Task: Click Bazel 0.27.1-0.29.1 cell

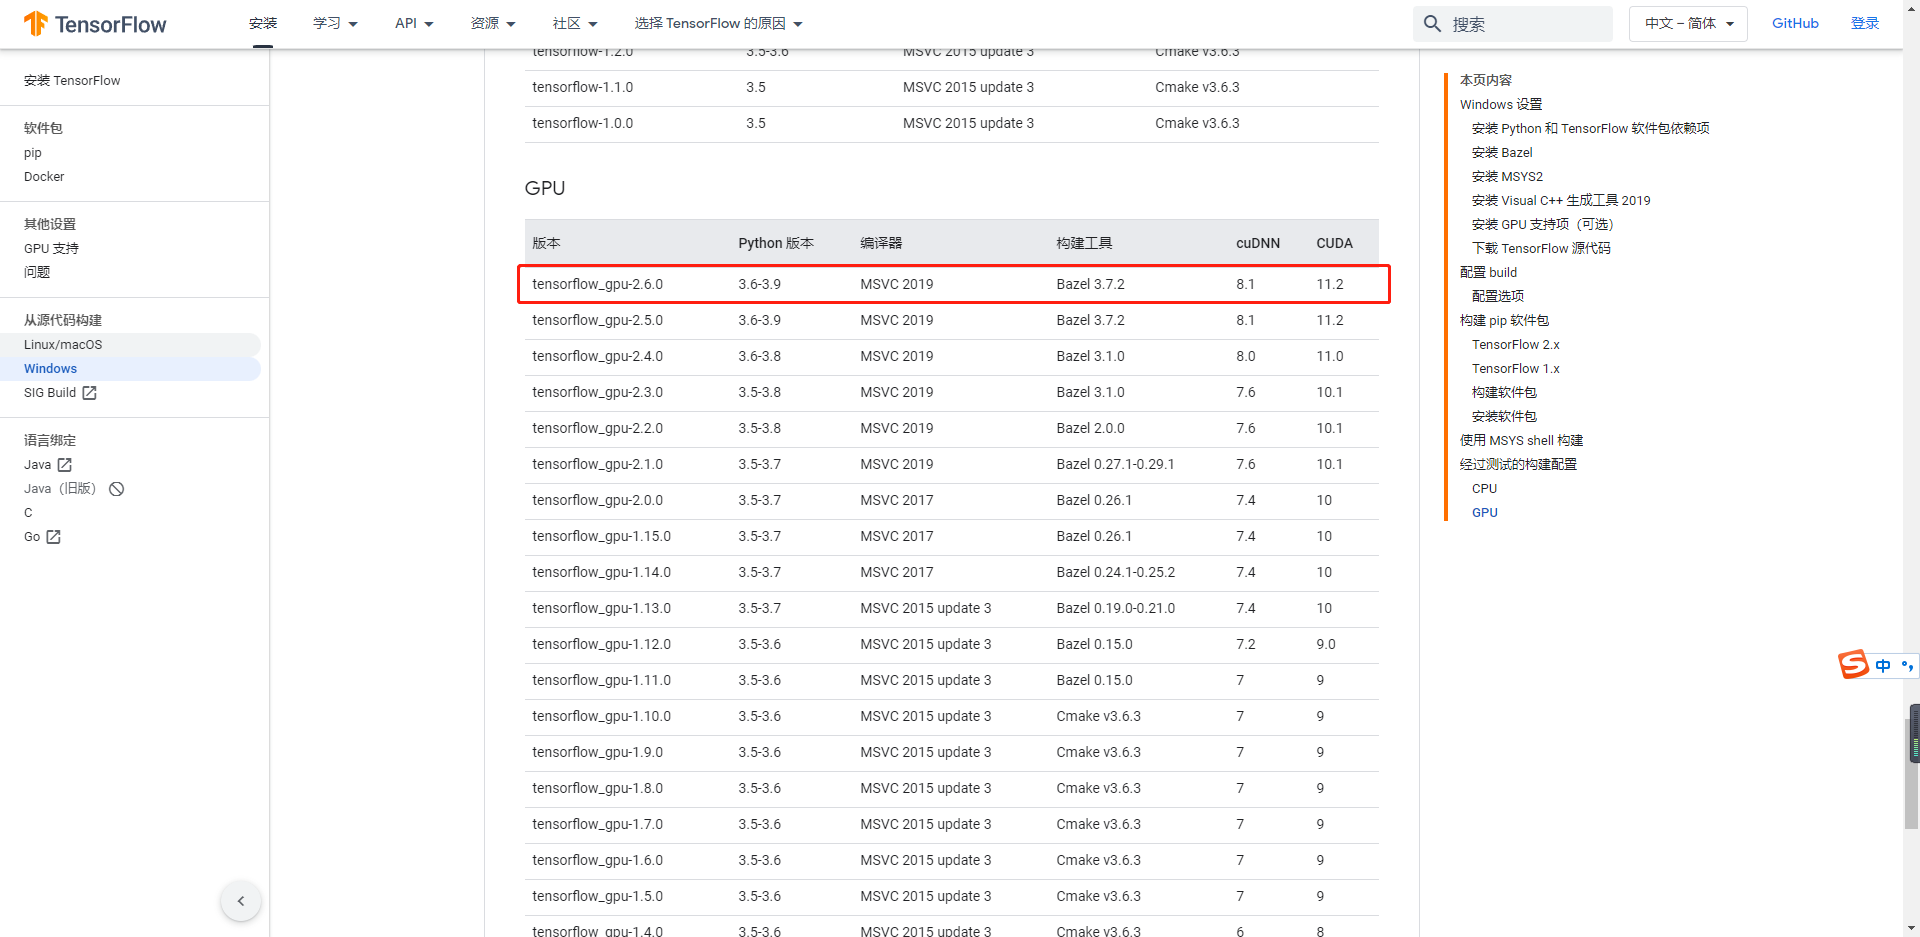Action: point(1115,465)
